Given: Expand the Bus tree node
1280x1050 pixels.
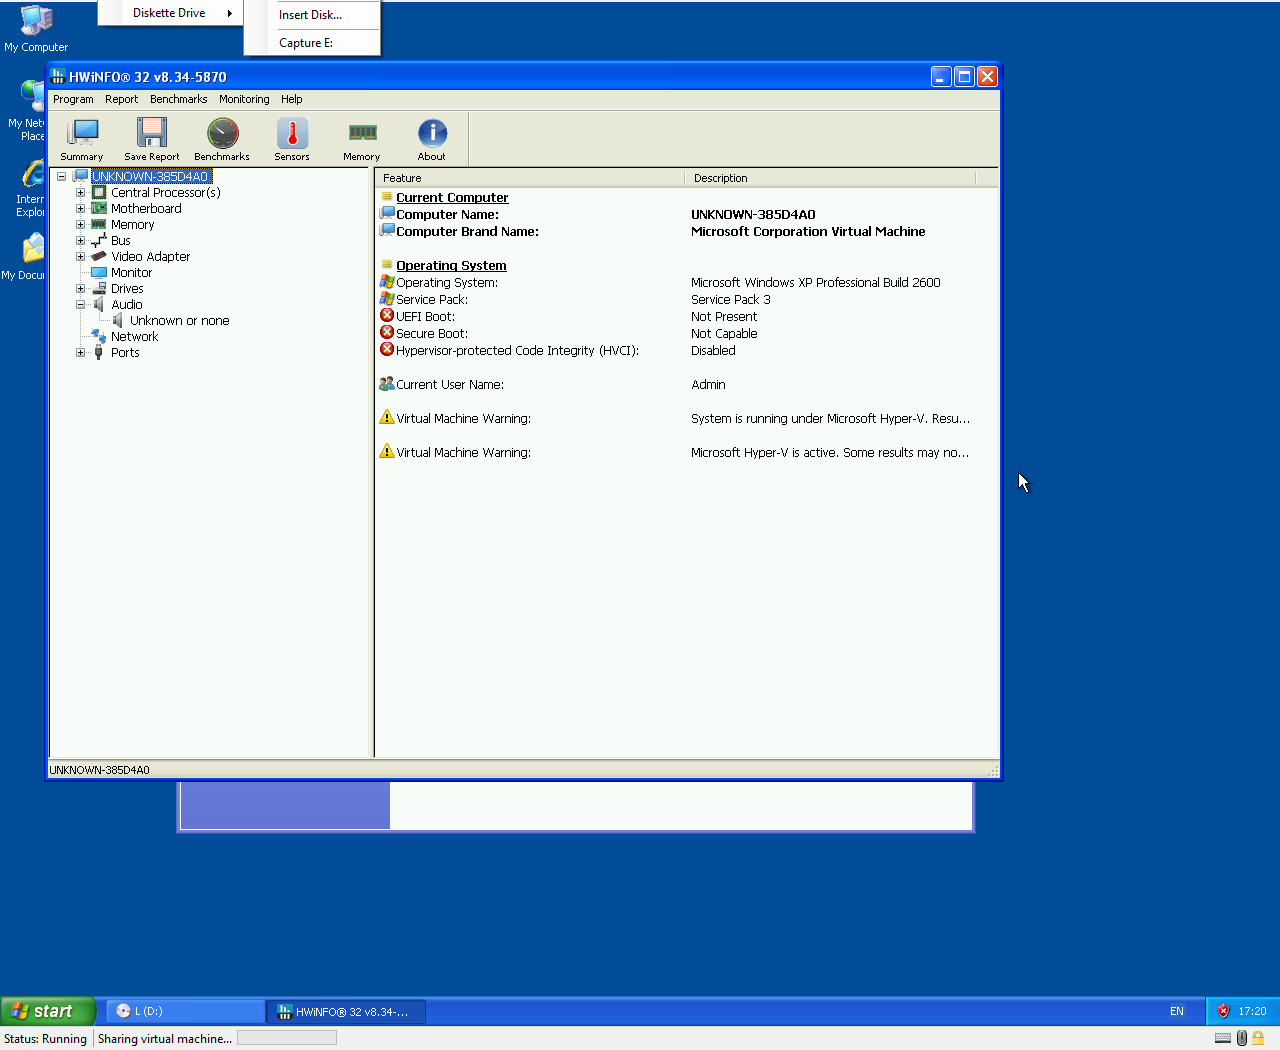Looking at the screenshot, I should coord(81,241).
